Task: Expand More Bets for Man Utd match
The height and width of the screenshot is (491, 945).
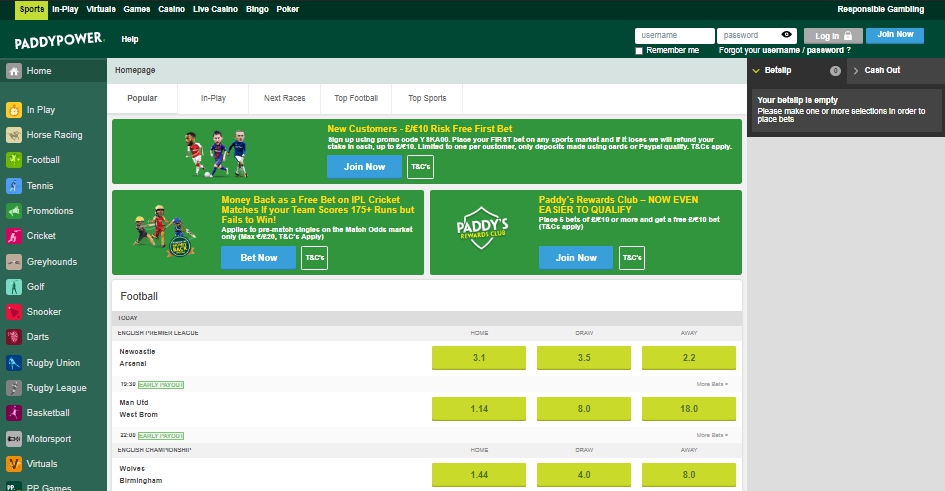Action: click(712, 435)
